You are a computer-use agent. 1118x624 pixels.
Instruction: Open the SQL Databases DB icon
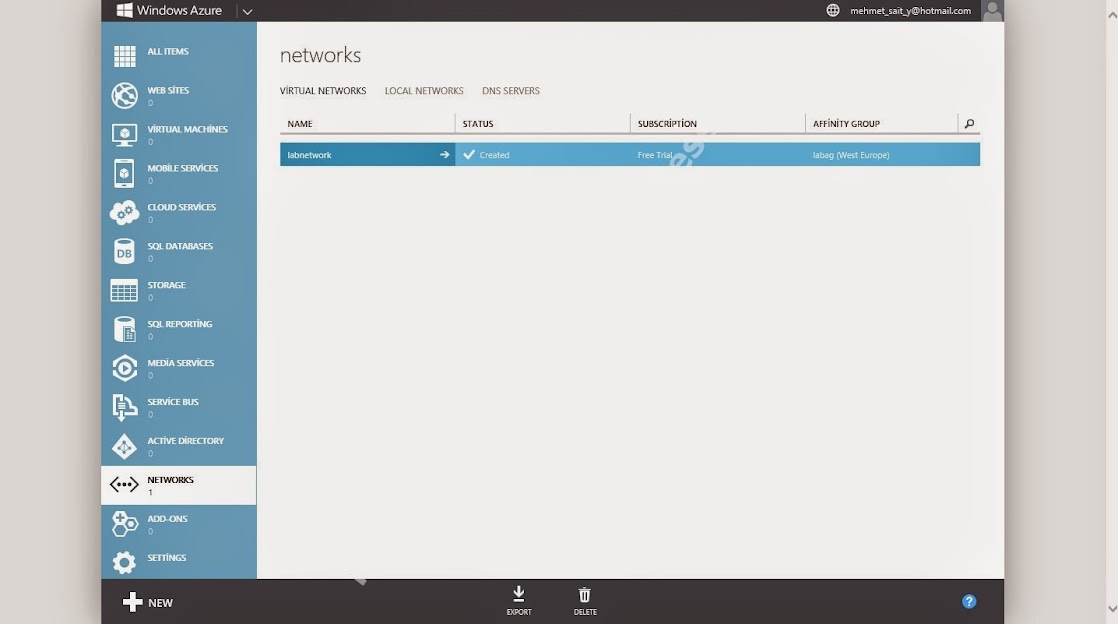[x=124, y=252]
